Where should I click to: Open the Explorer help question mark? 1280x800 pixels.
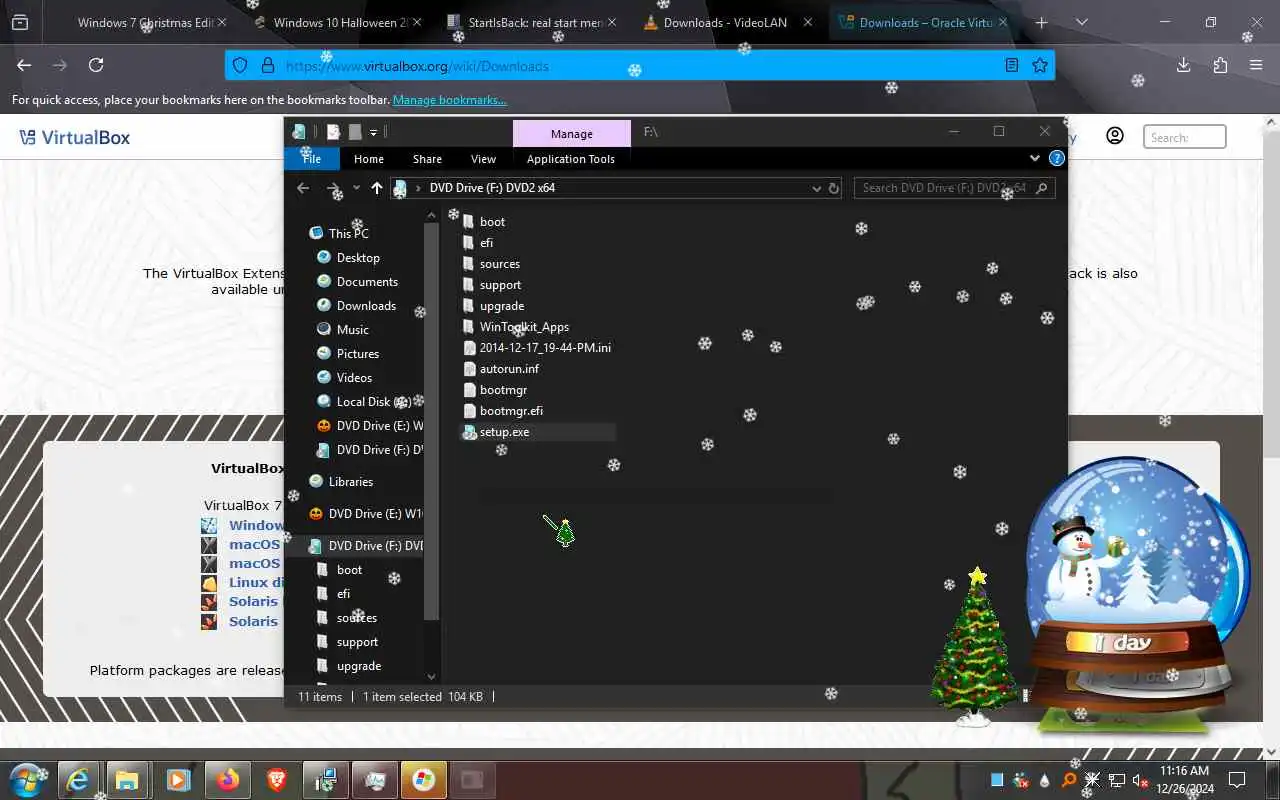(1056, 158)
